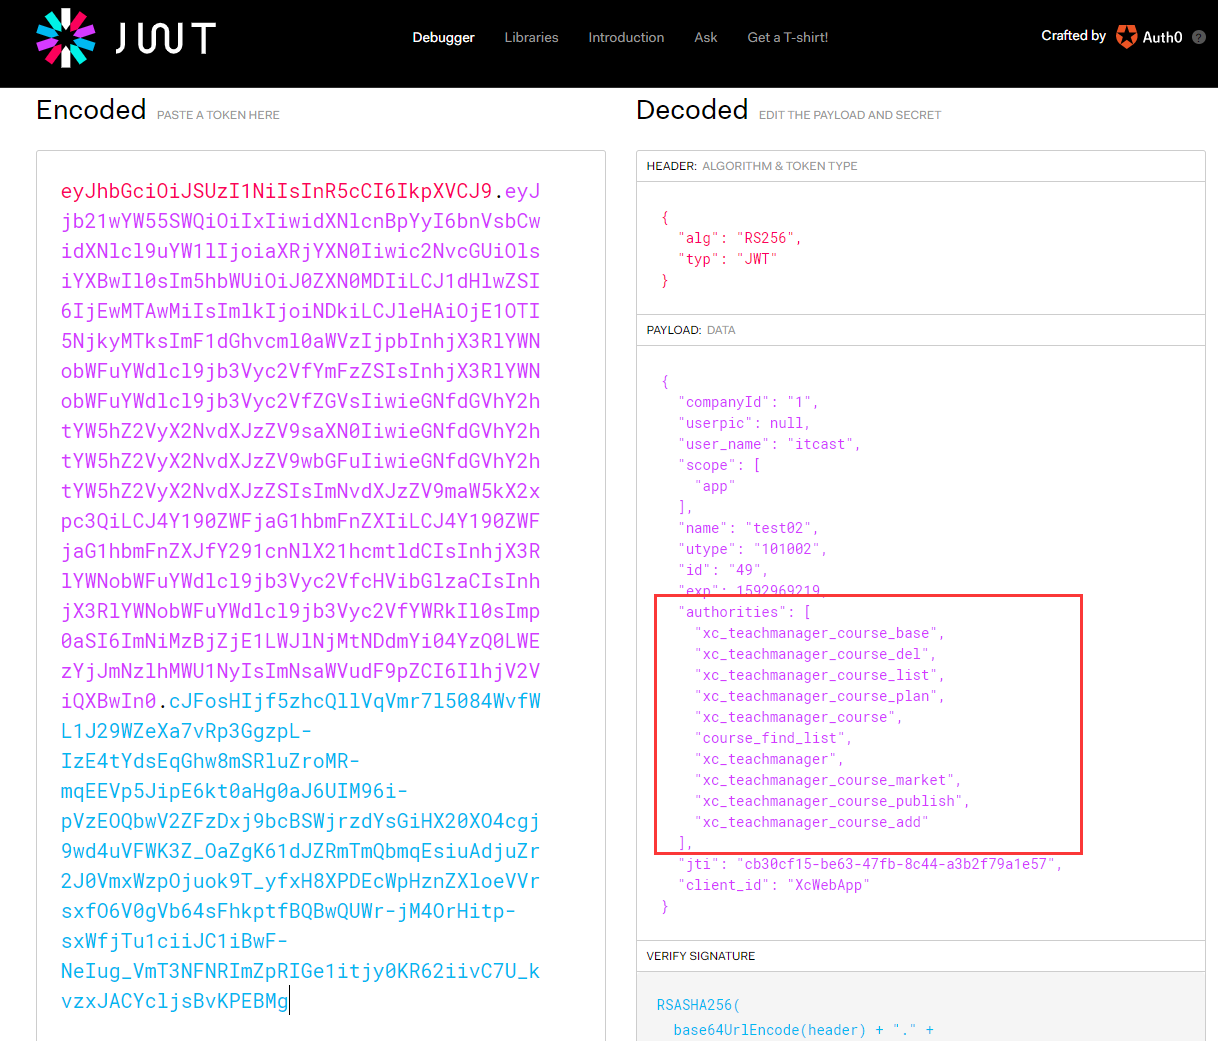Screen dimensions: 1218x1041
Task: Click the red header segment of encoded token
Action: click(276, 191)
